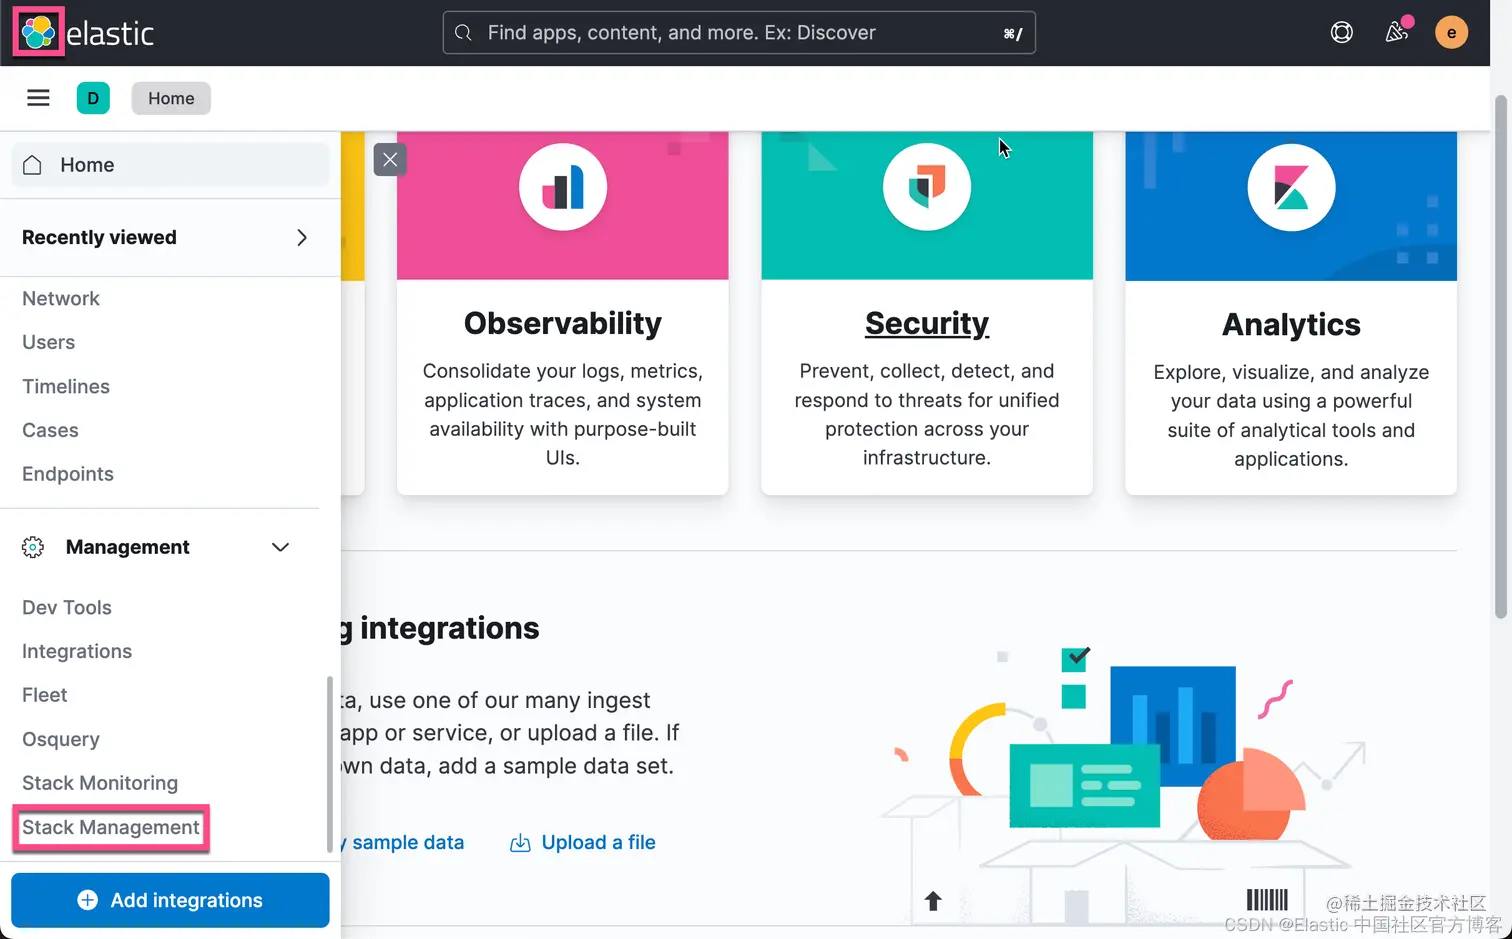This screenshot has width=1512, height=939.
Task: Open Cases from the side menu
Action: point(50,430)
